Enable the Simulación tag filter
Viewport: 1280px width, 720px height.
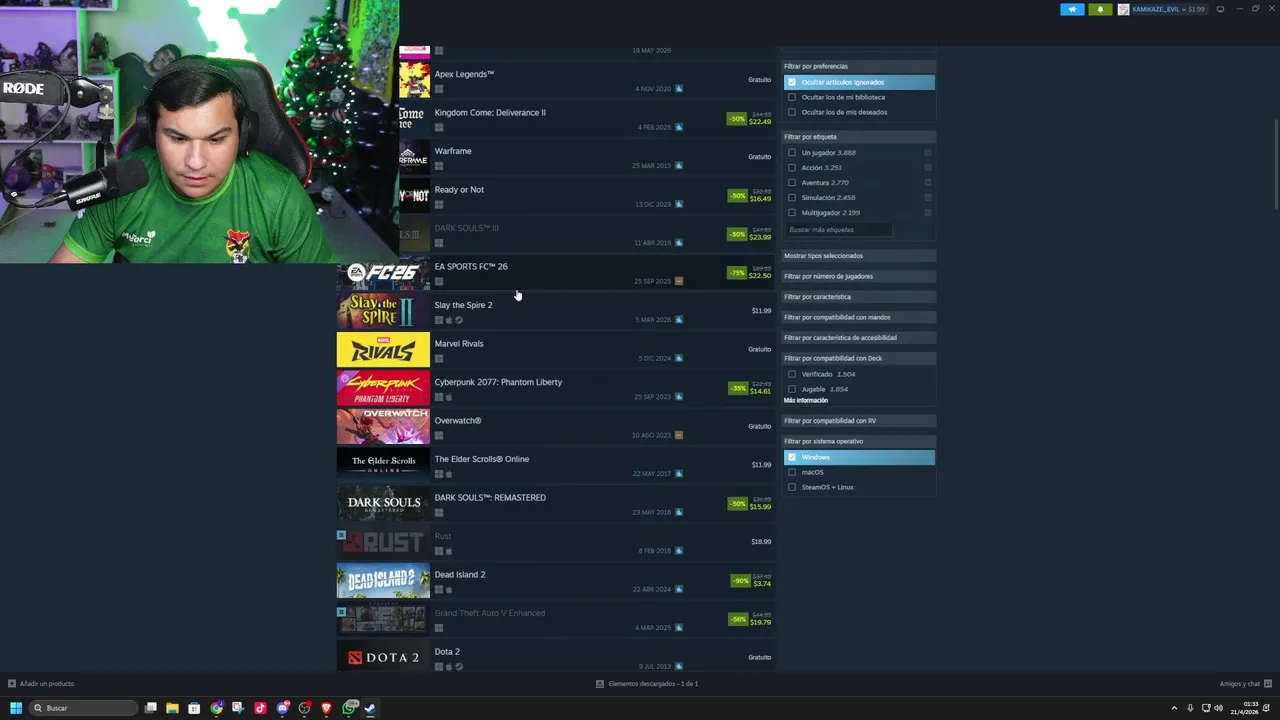(x=792, y=198)
